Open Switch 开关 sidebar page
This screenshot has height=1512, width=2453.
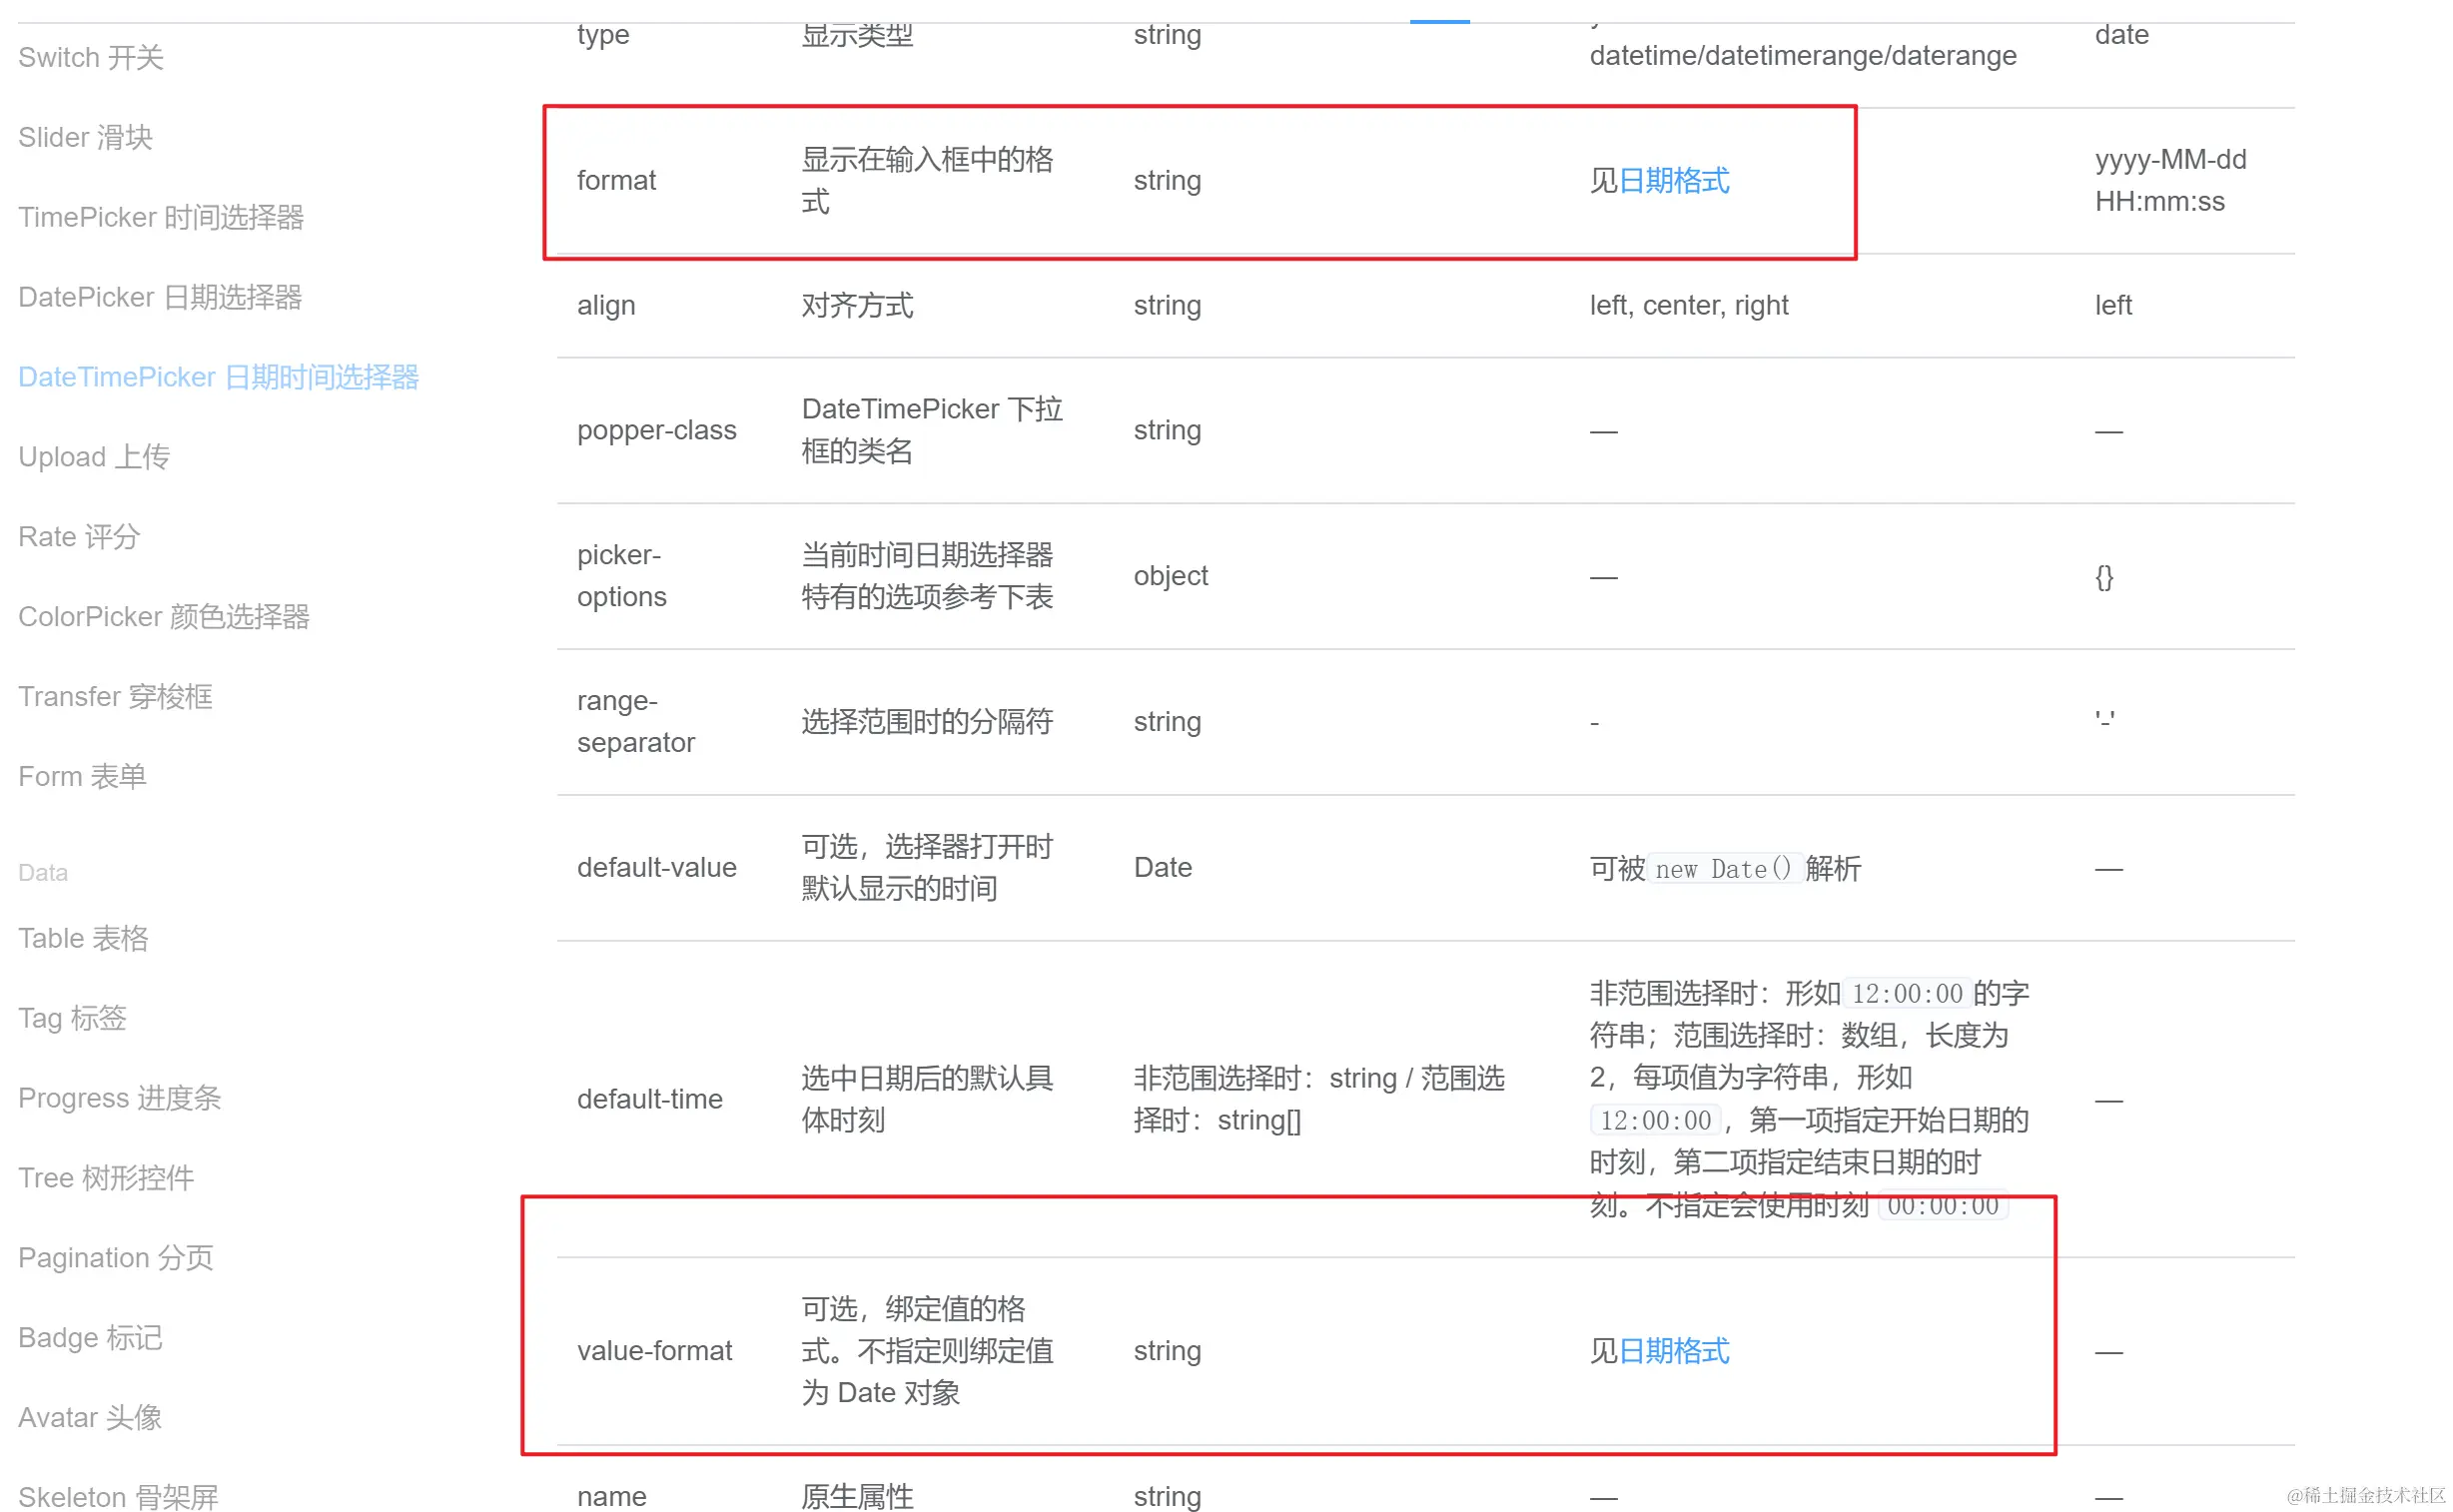(91, 57)
